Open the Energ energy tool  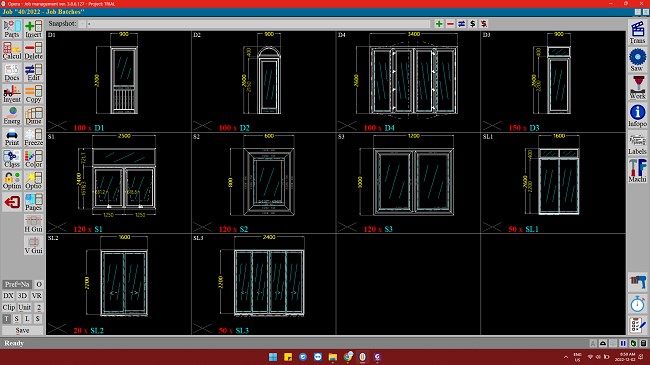(12, 116)
